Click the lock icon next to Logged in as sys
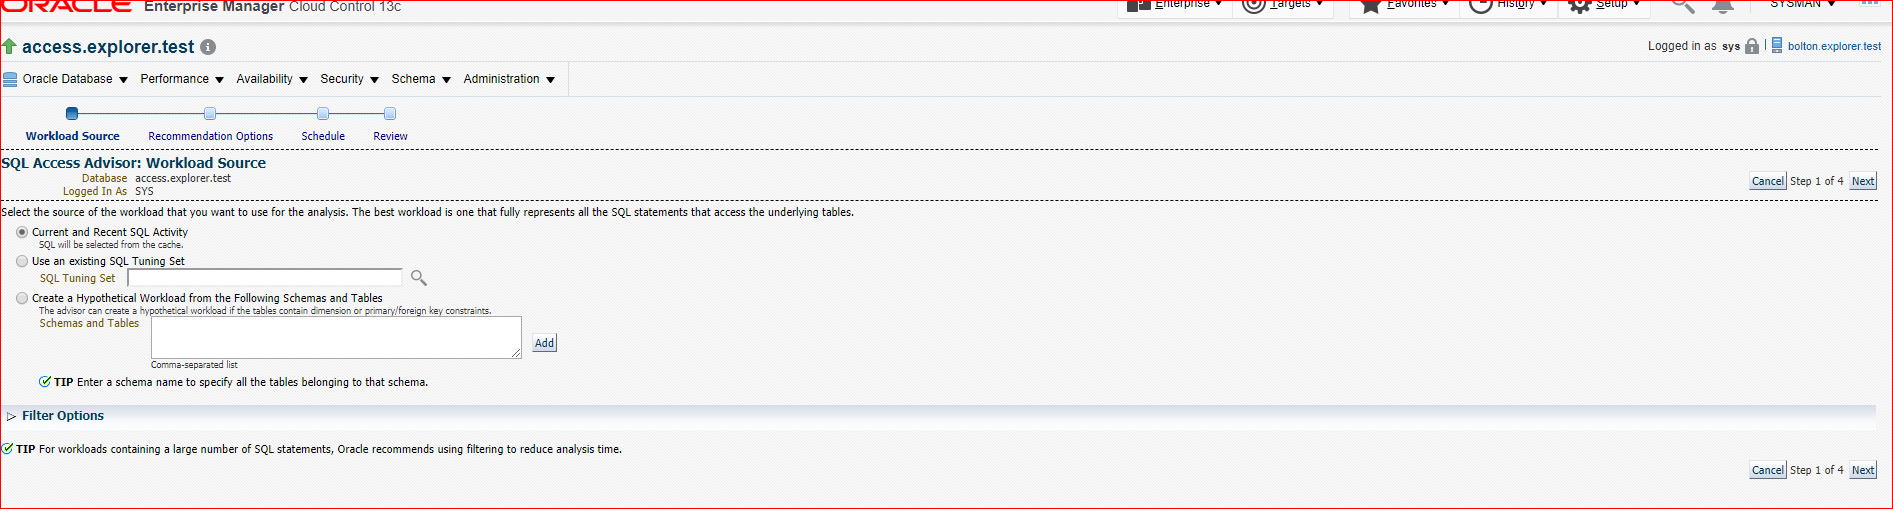Viewport: 1893px width, 509px height. click(1752, 46)
